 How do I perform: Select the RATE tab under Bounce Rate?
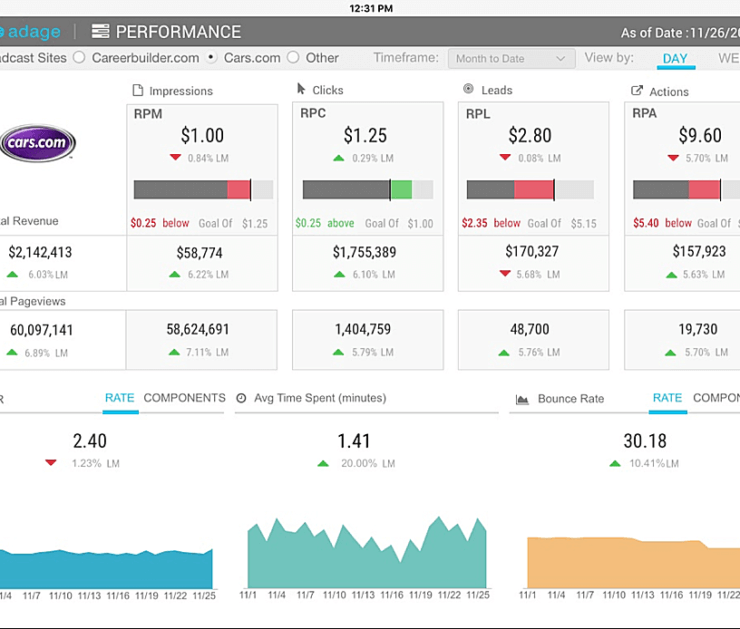point(667,398)
